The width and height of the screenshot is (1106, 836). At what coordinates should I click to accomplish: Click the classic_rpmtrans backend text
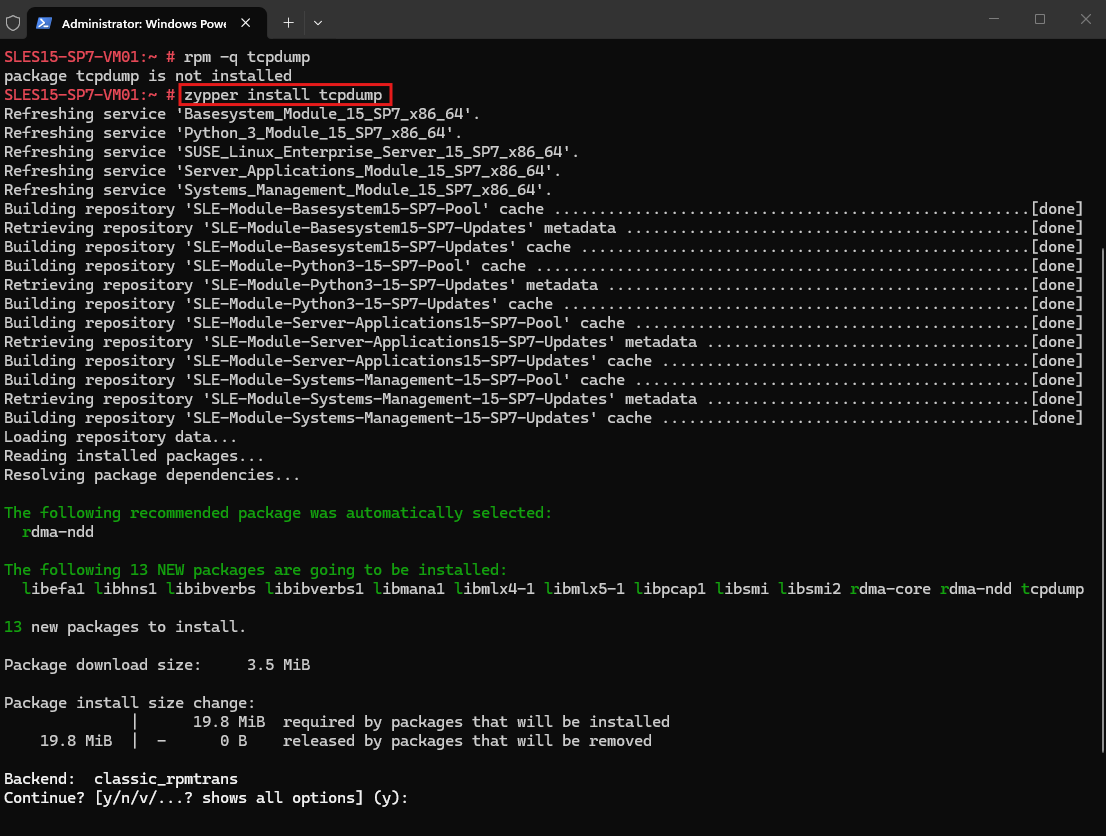[166, 779]
